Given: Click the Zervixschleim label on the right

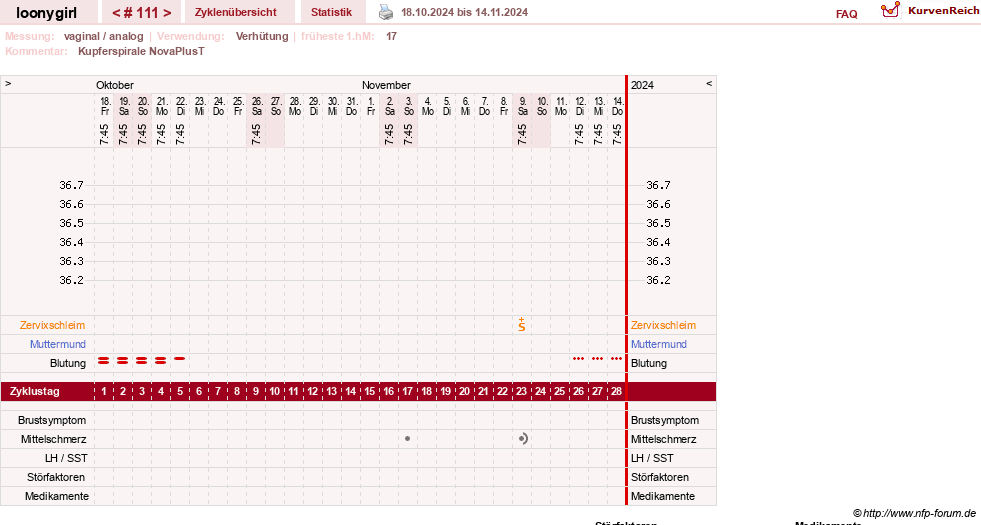Looking at the screenshot, I should pos(663,325).
